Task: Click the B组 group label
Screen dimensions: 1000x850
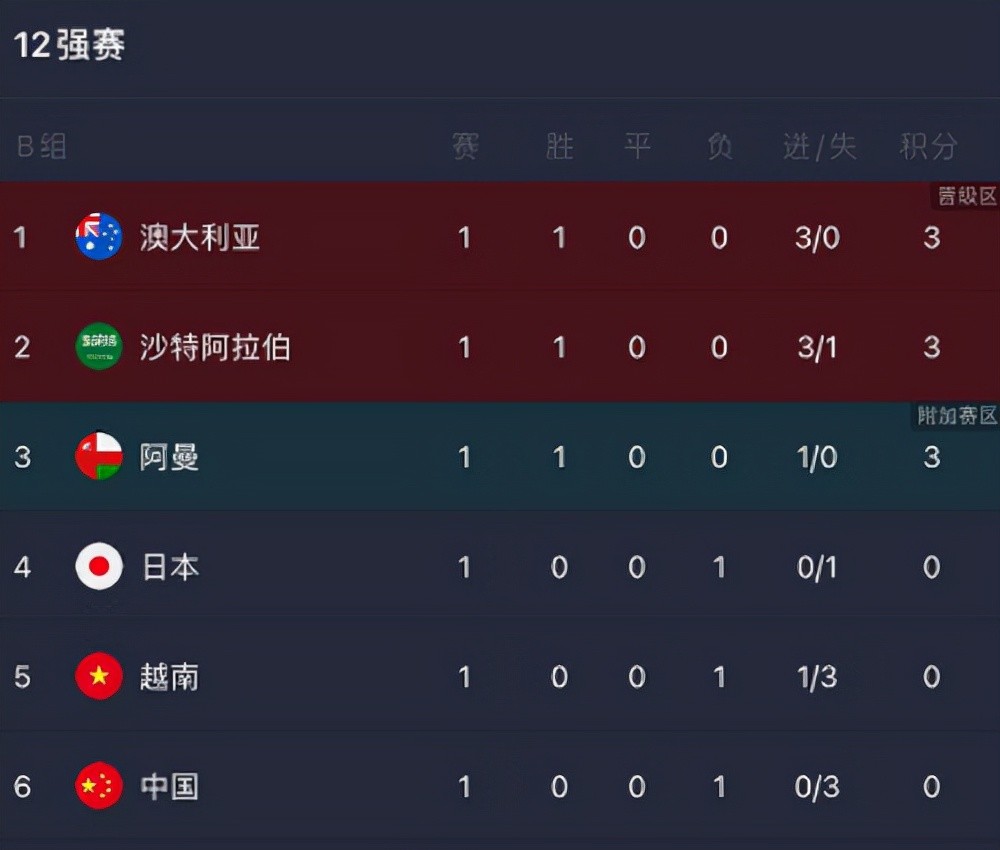Action: click(41, 146)
